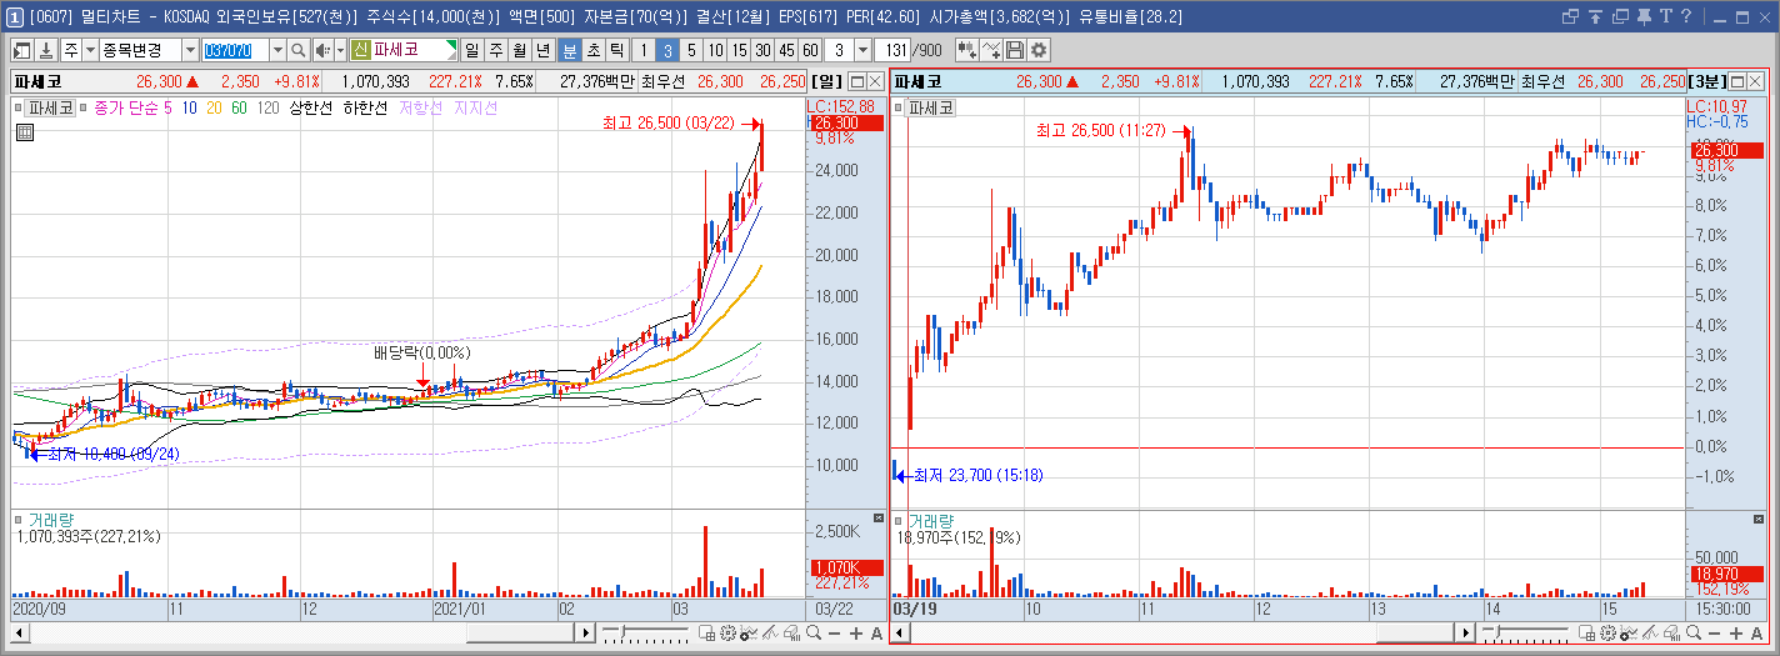Select the 년 (yearly) period button
The width and height of the screenshot is (1780, 656).
point(543,50)
